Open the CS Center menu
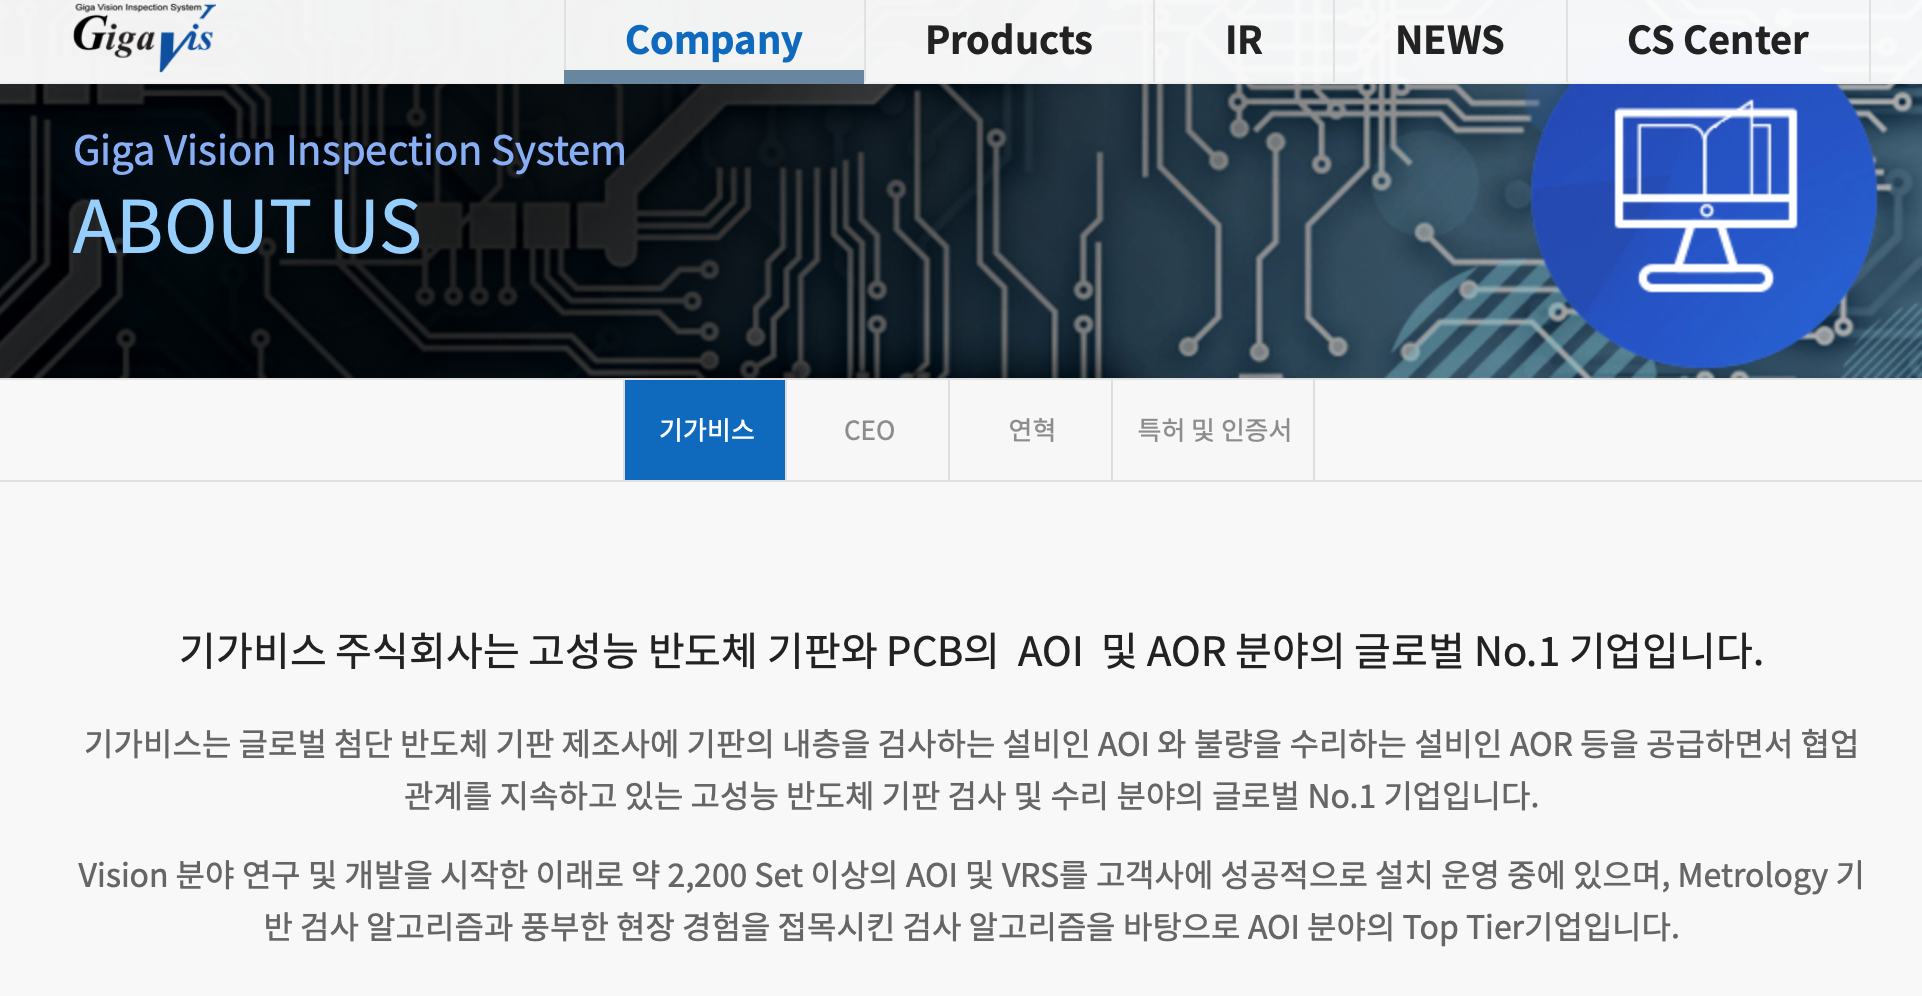This screenshot has width=1922, height=996. point(1718,41)
